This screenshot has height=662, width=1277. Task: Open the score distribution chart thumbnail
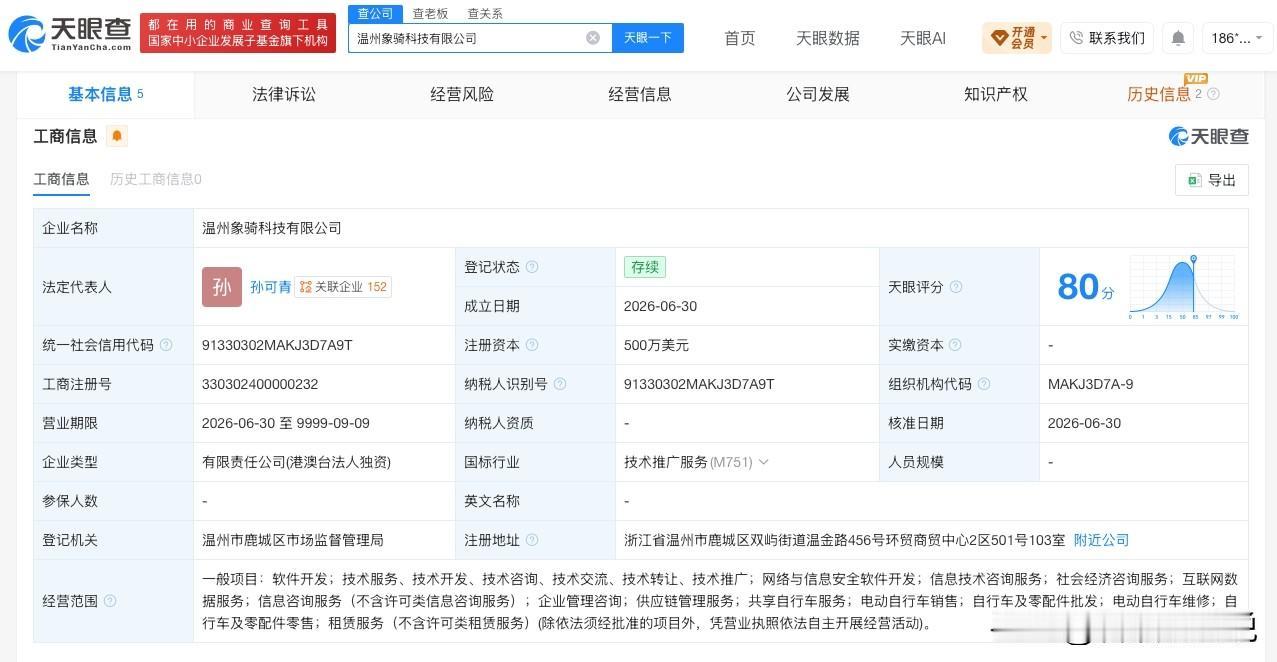point(1184,287)
